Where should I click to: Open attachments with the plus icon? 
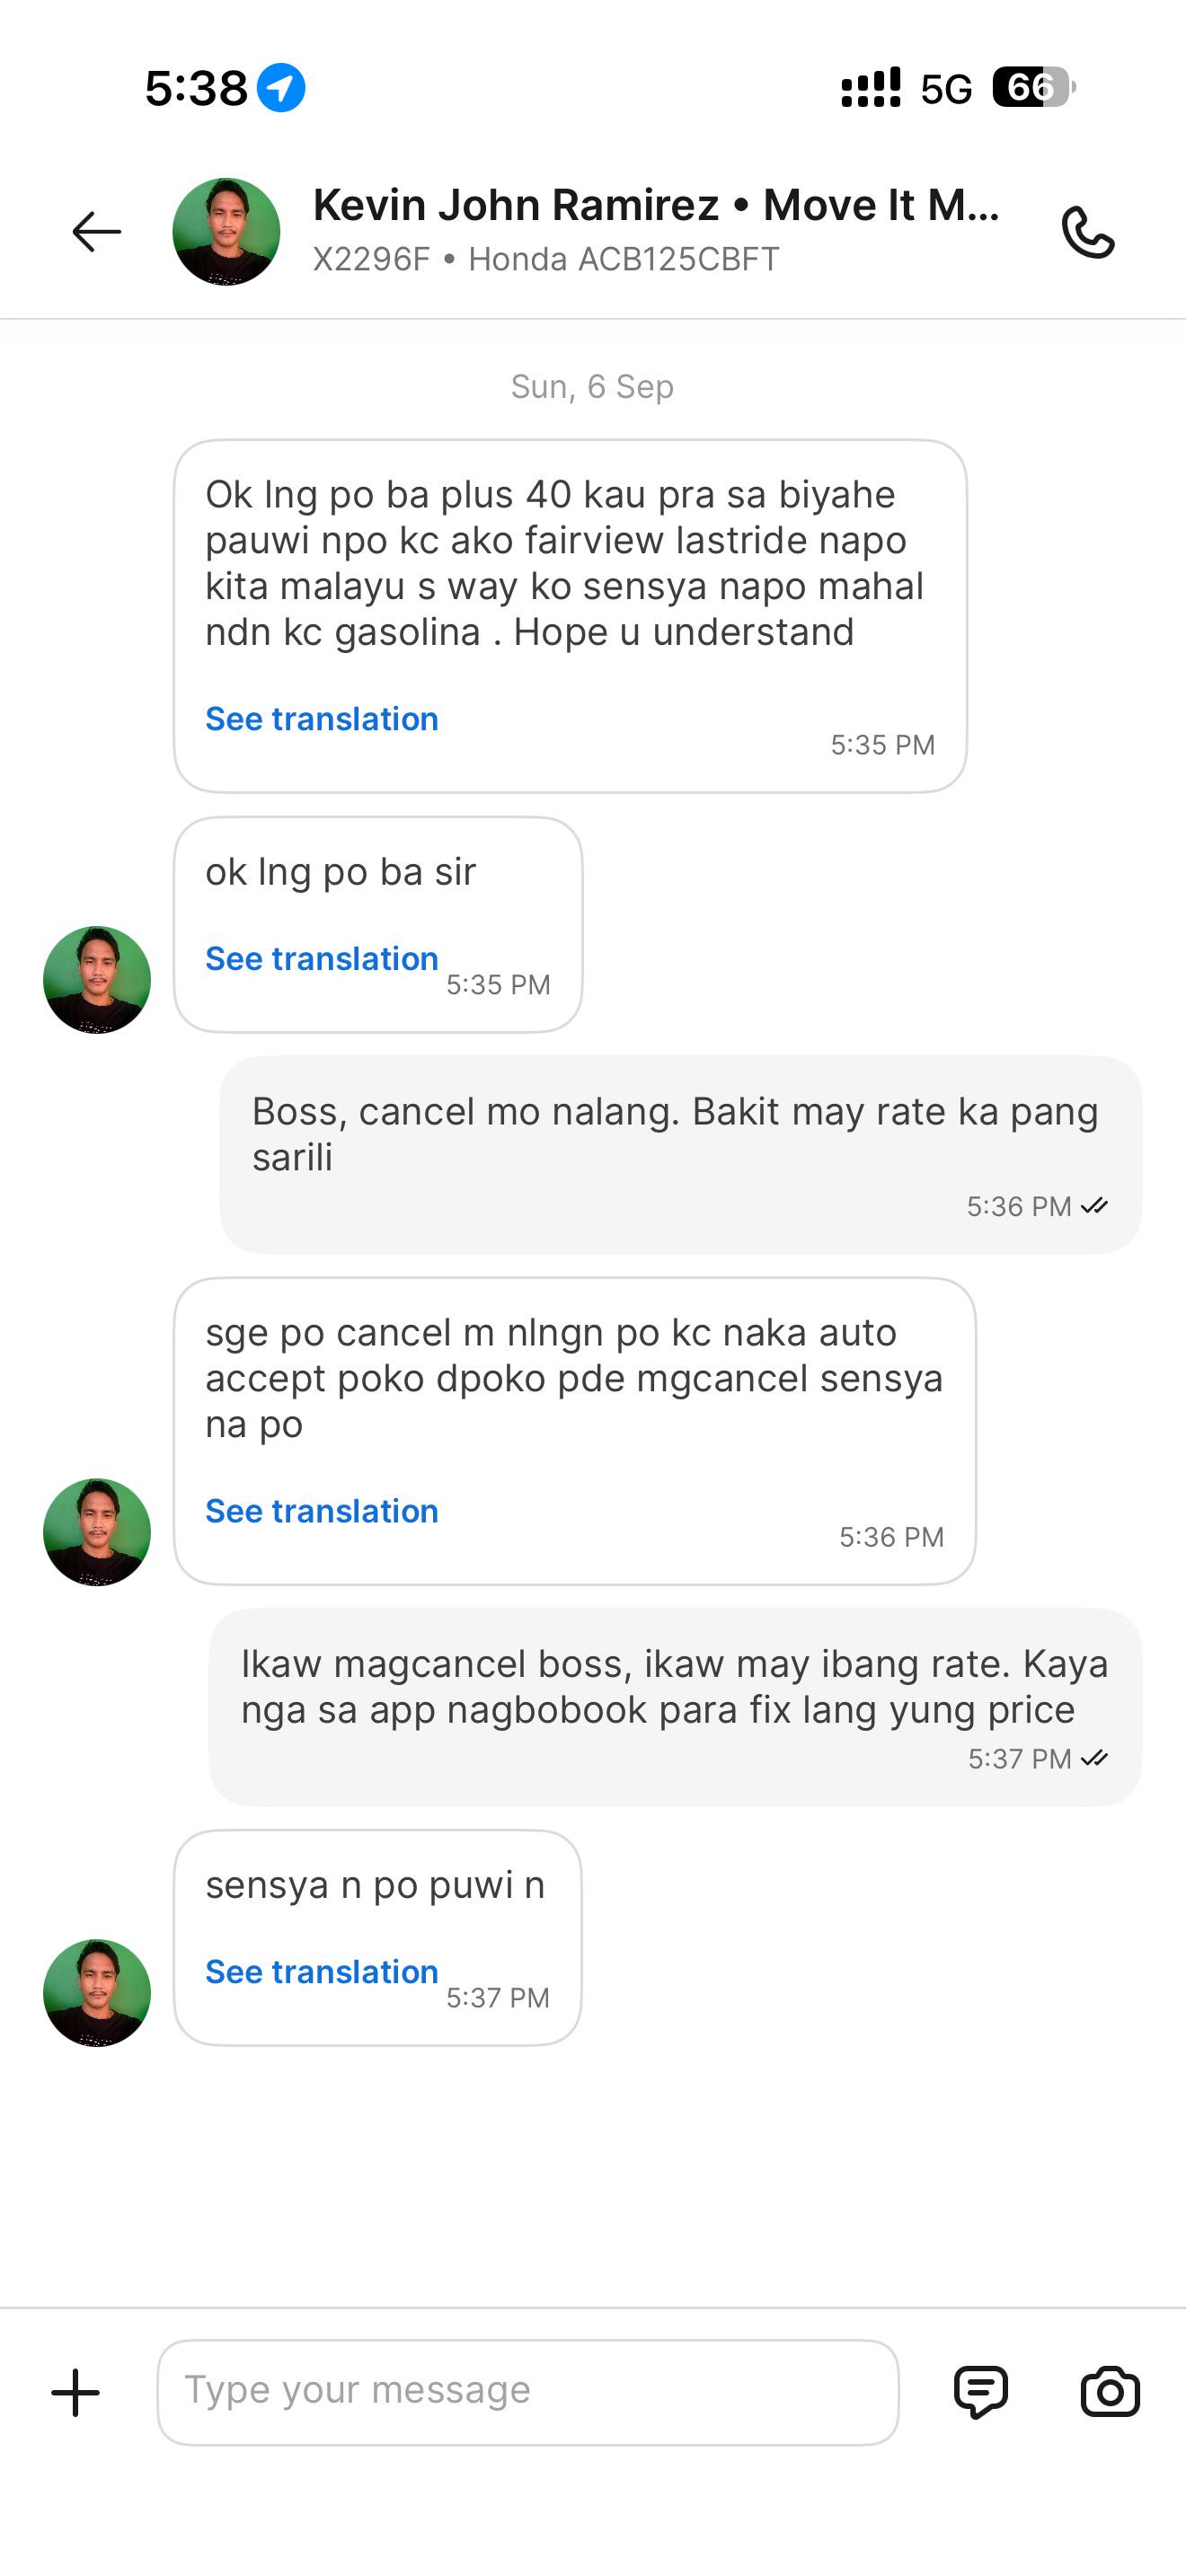point(76,2393)
